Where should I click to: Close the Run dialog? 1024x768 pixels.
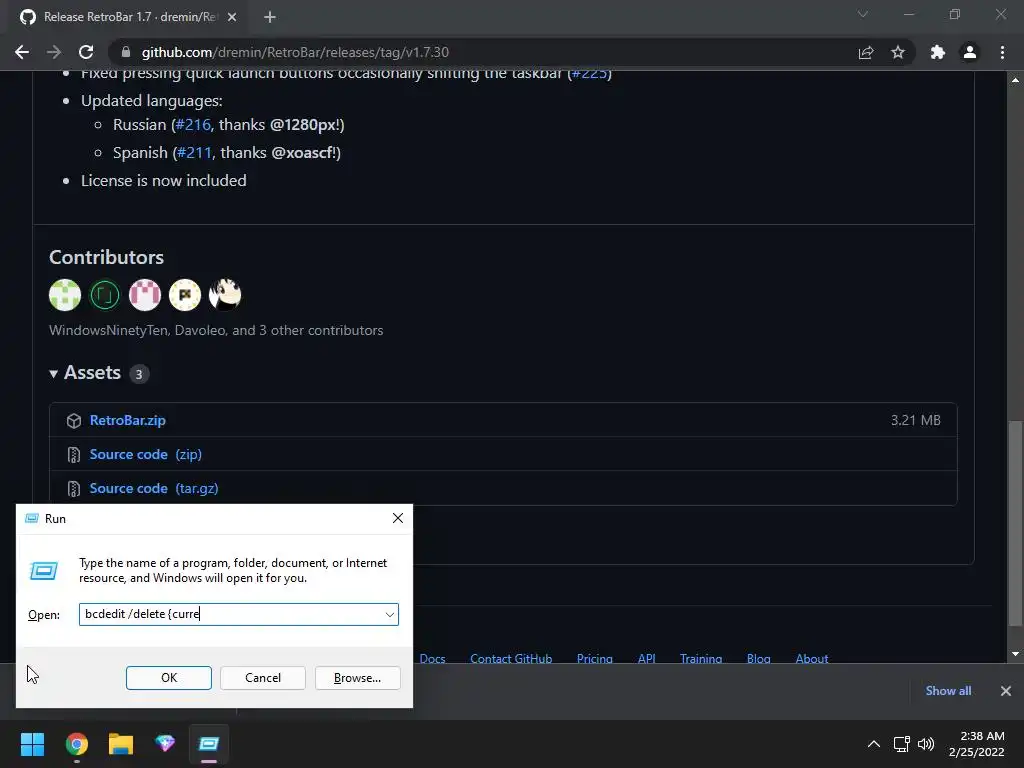pos(398,519)
